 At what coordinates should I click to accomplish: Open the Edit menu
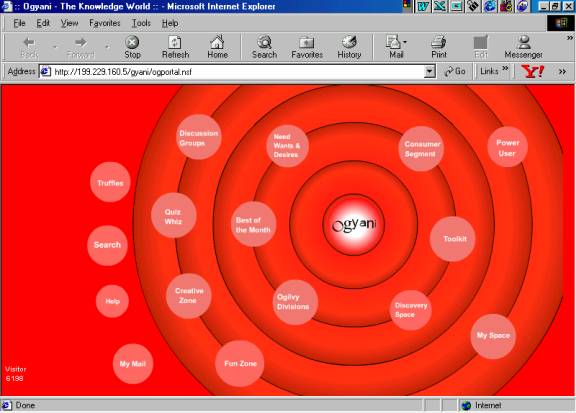coord(43,23)
